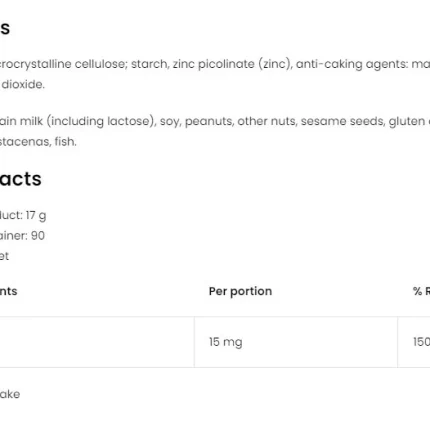Click the empty first cell of table row
This screenshot has height=430, width=430.
tap(97, 342)
